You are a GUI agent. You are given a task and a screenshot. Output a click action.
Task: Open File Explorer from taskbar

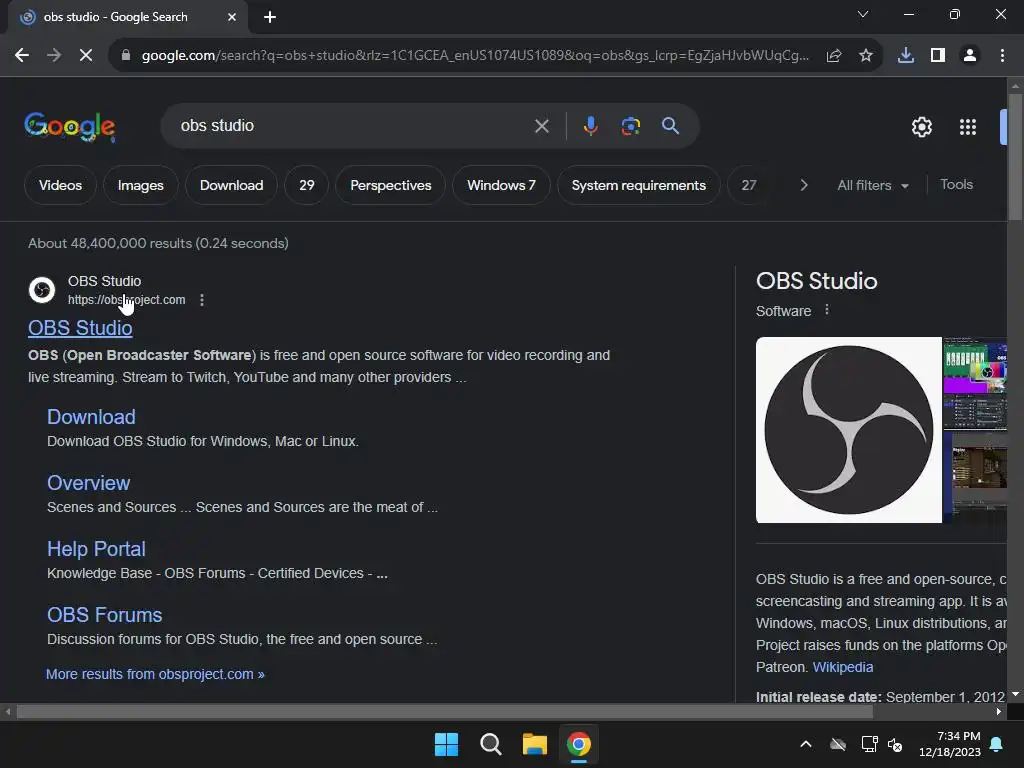coord(534,744)
